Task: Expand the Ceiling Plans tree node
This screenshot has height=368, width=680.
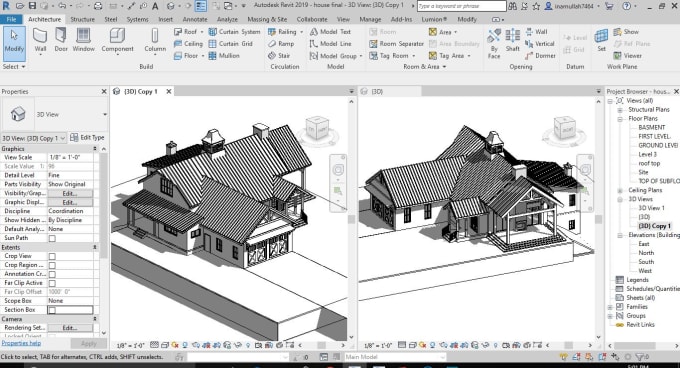Action: [x=620, y=190]
